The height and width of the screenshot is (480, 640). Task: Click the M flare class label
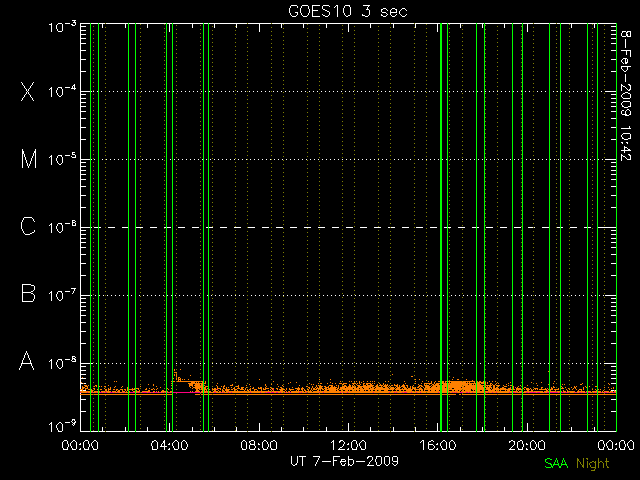29,159
